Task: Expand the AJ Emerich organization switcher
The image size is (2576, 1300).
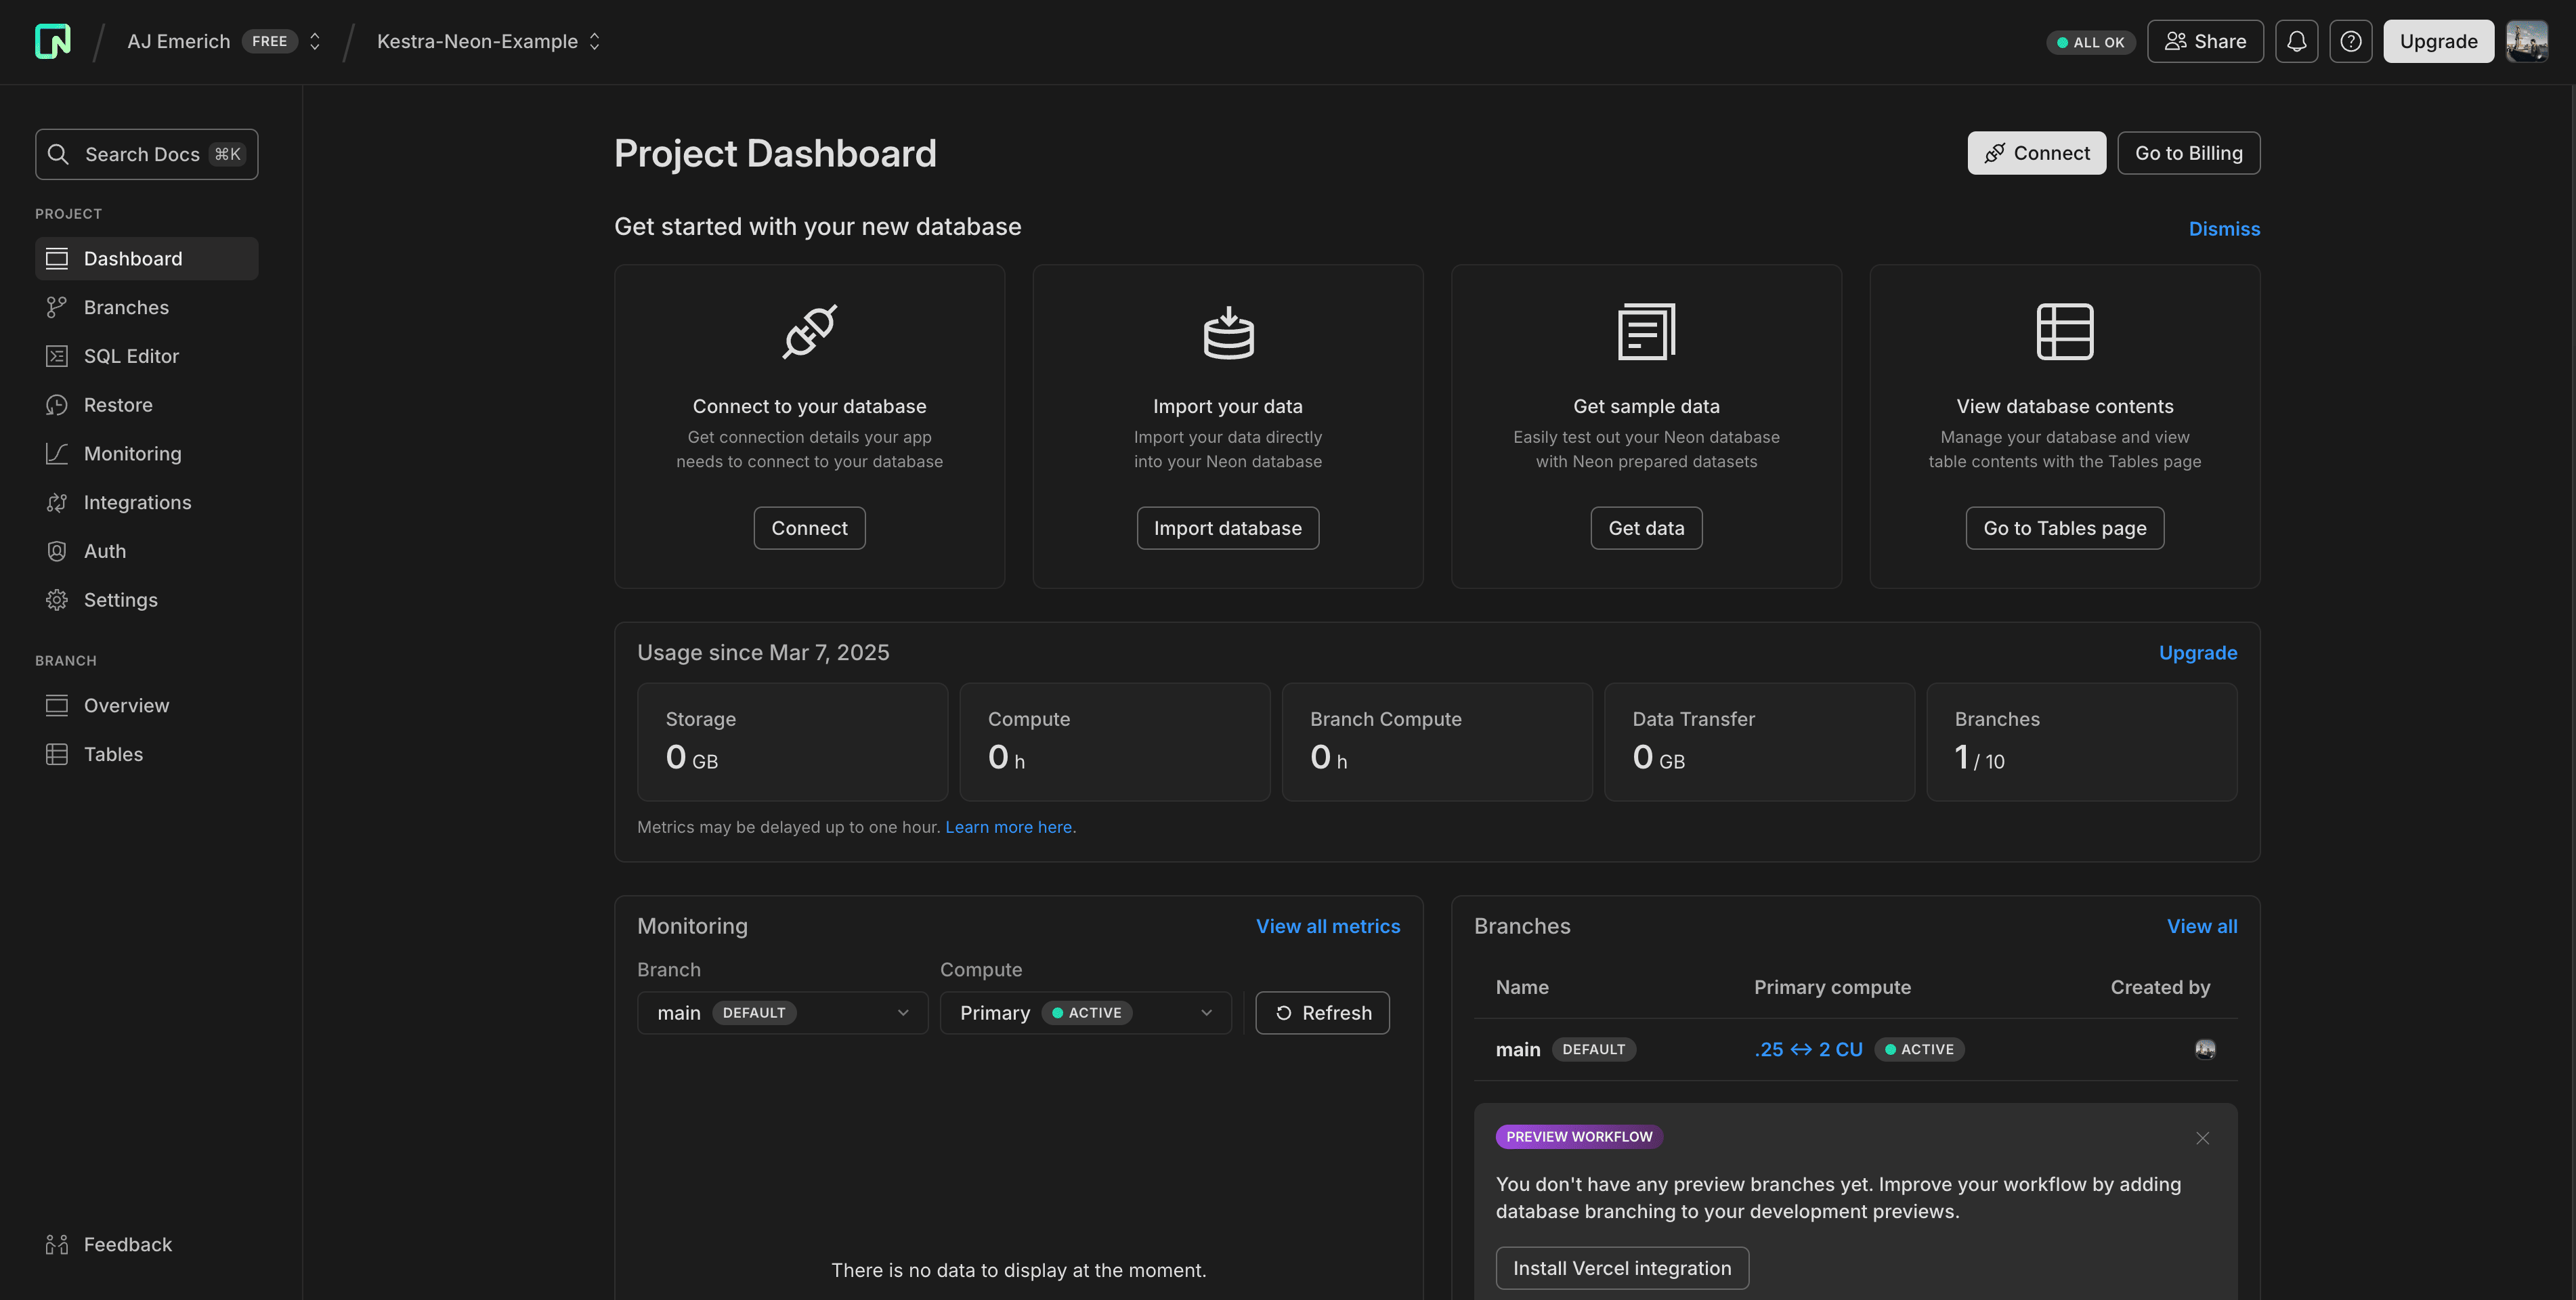Action: 315,41
